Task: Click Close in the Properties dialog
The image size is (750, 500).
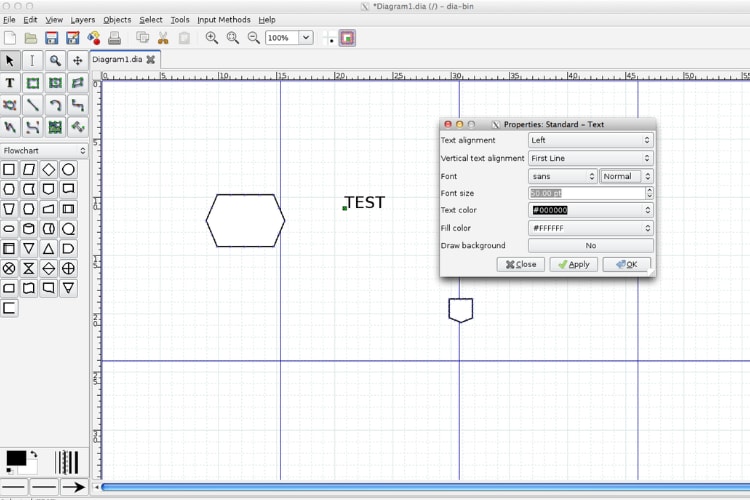Action: click(520, 264)
